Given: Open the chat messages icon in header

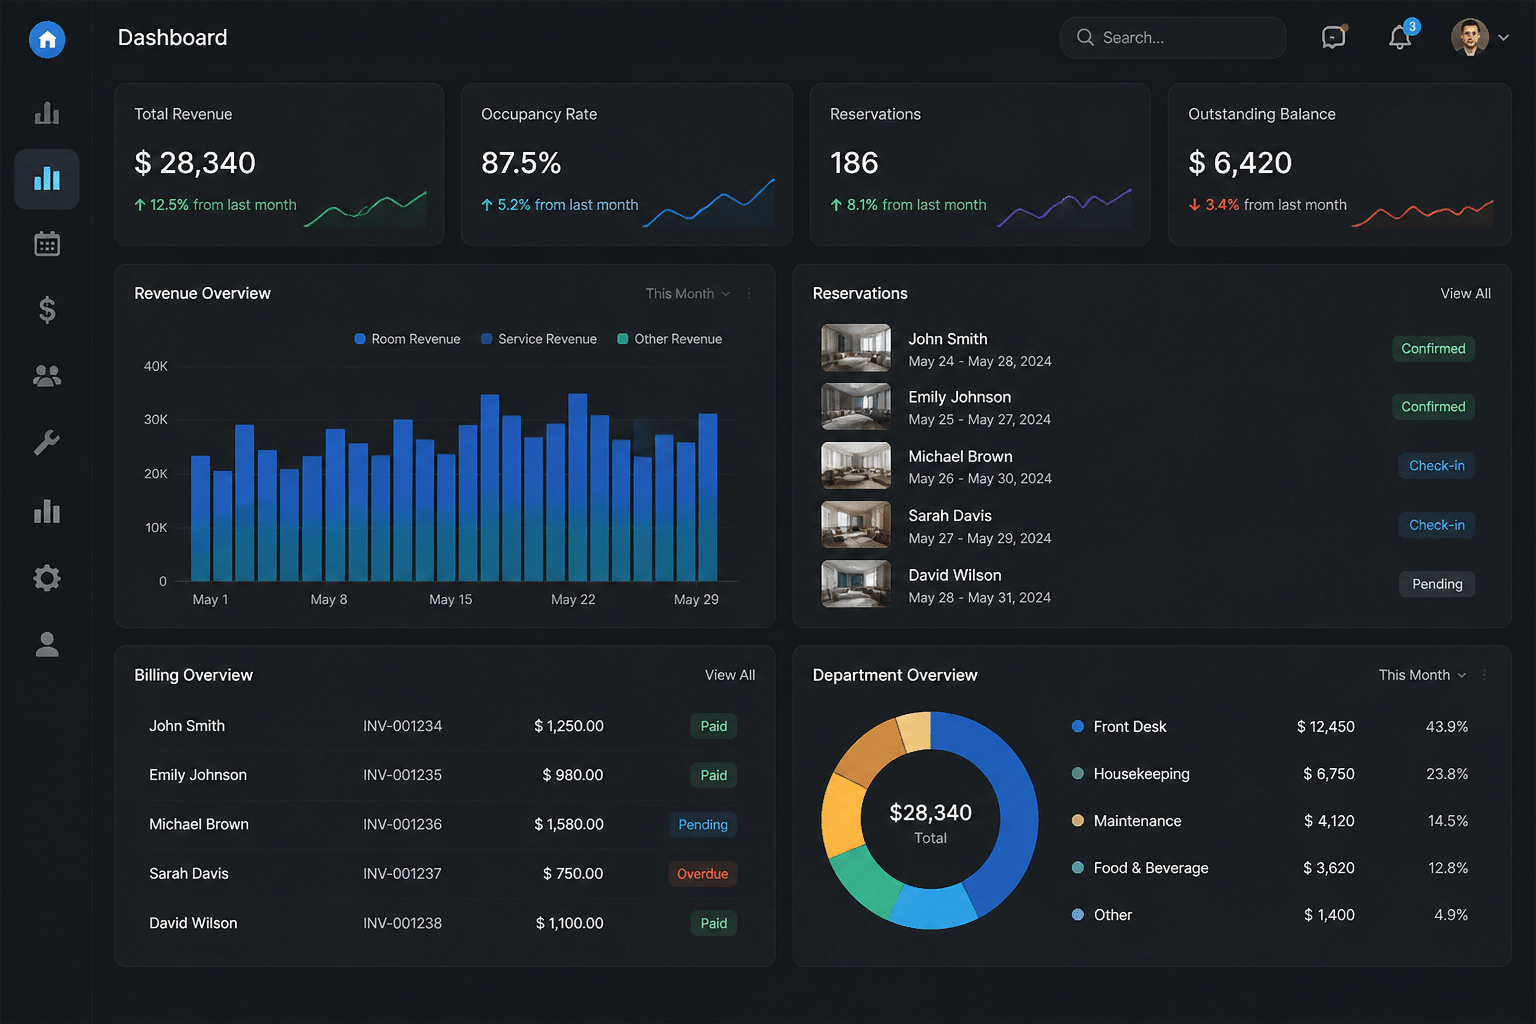Looking at the screenshot, I should [x=1334, y=37].
